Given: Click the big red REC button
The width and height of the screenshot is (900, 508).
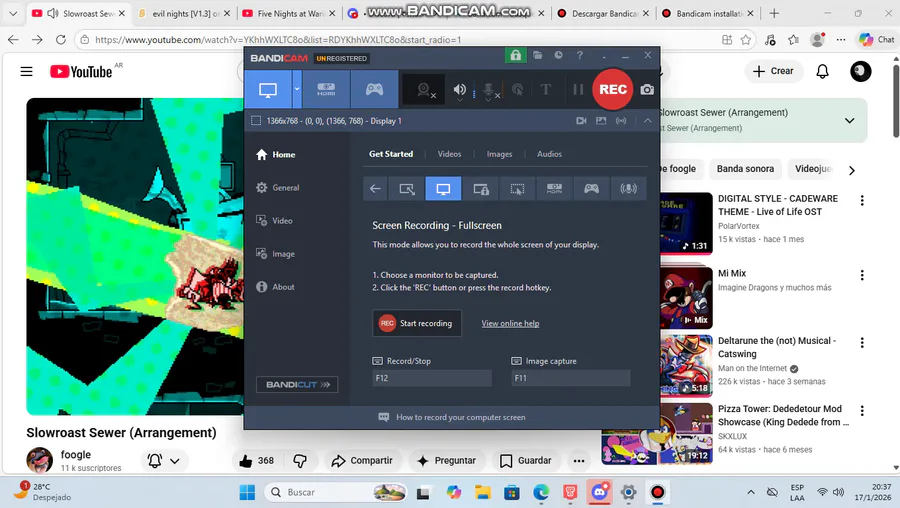Looking at the screenshot, I should 613,89.
